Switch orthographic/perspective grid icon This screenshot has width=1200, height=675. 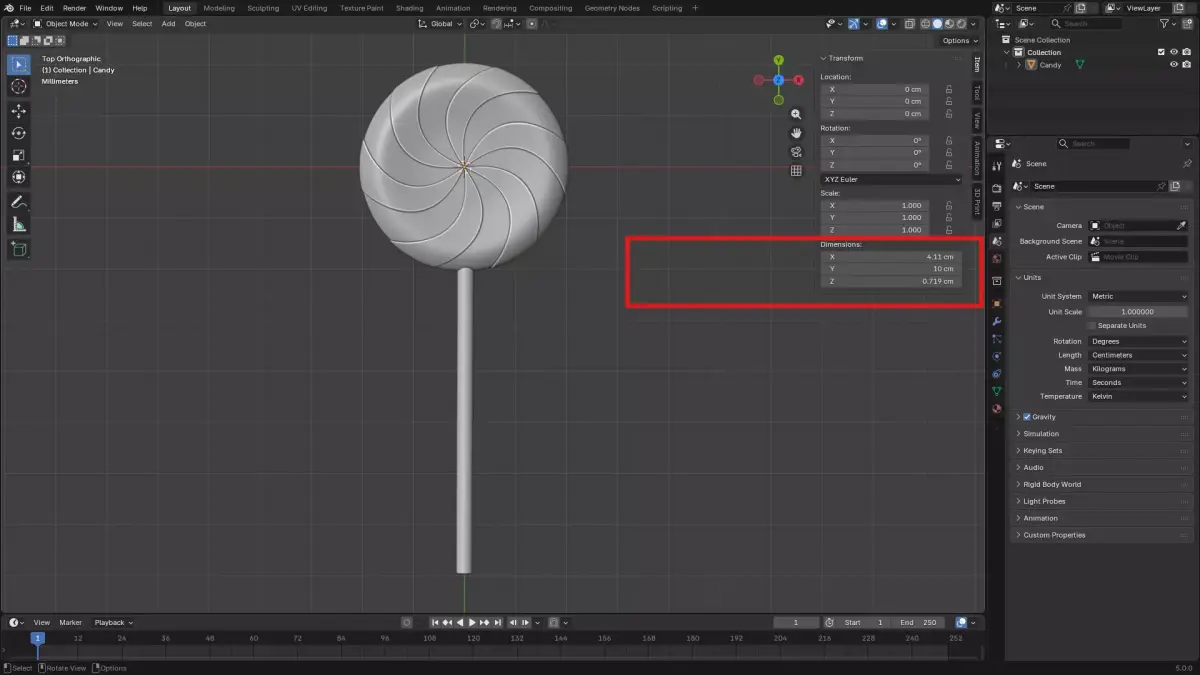[796, 171]
